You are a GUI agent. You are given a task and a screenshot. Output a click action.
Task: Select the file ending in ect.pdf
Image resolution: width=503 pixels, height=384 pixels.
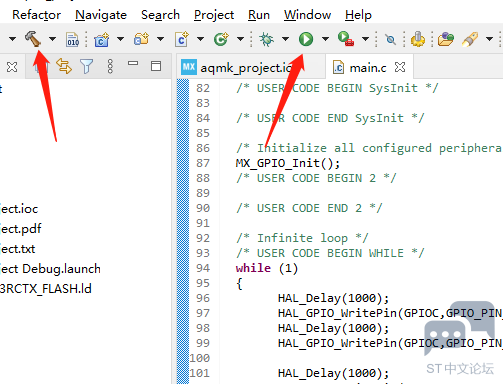pos(20,229)
